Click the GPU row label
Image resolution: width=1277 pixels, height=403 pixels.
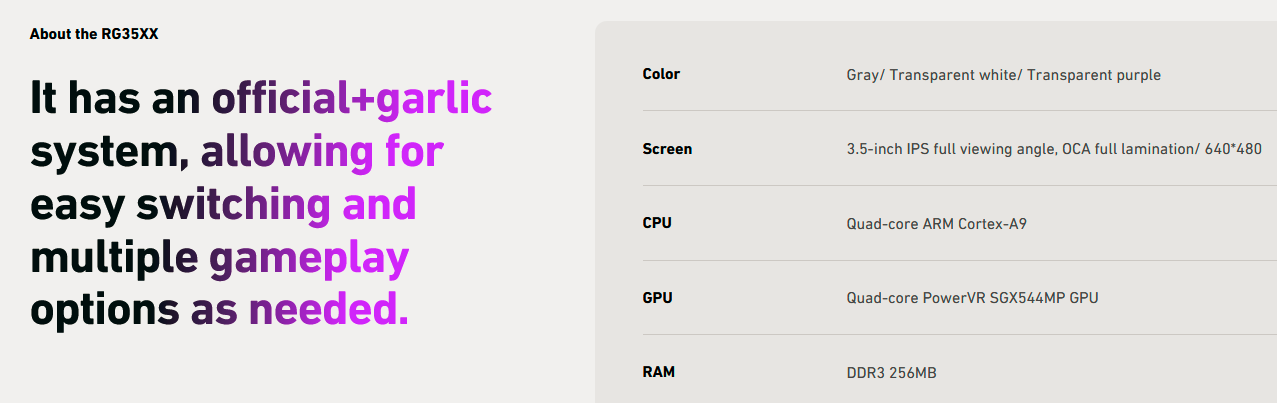(x=657, y=298)
